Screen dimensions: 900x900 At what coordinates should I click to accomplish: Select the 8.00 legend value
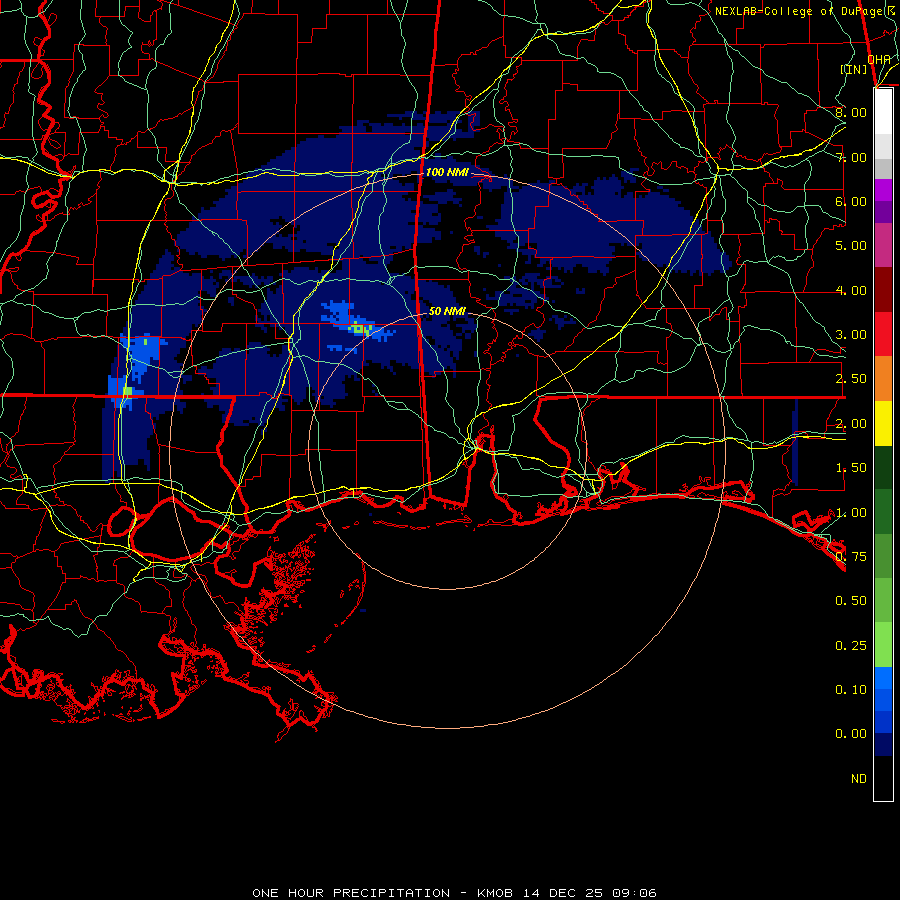[851, 112]
